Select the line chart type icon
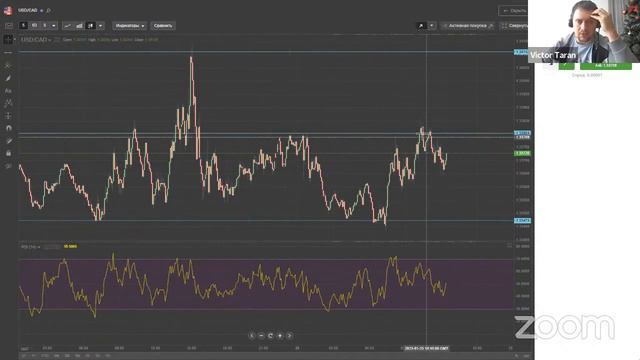The height and width of the screenshot is (360, 640). point(68,26)
